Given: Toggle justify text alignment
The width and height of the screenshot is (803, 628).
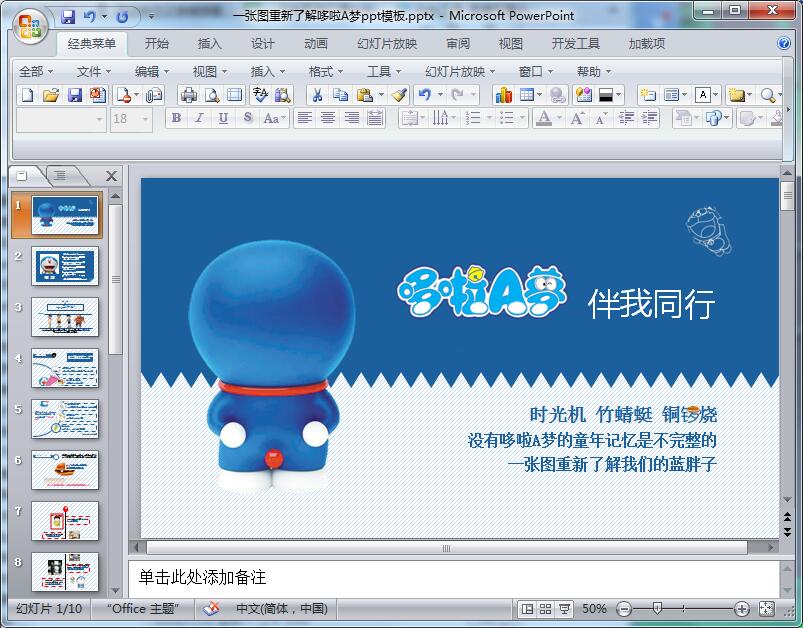Looking at the screenshot, I should [x=375, y=118].
